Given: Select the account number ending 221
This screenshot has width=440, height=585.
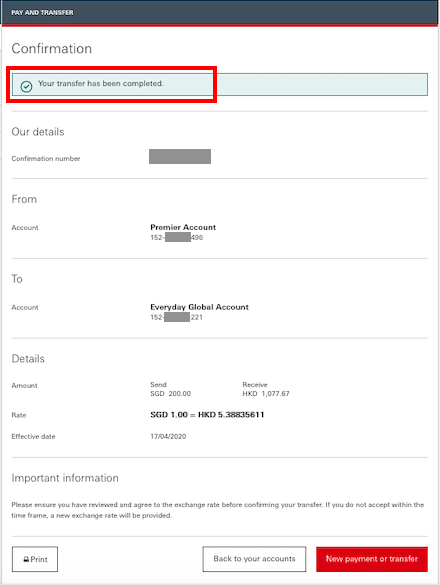Looking at the screenshot, I should point(176,317).
